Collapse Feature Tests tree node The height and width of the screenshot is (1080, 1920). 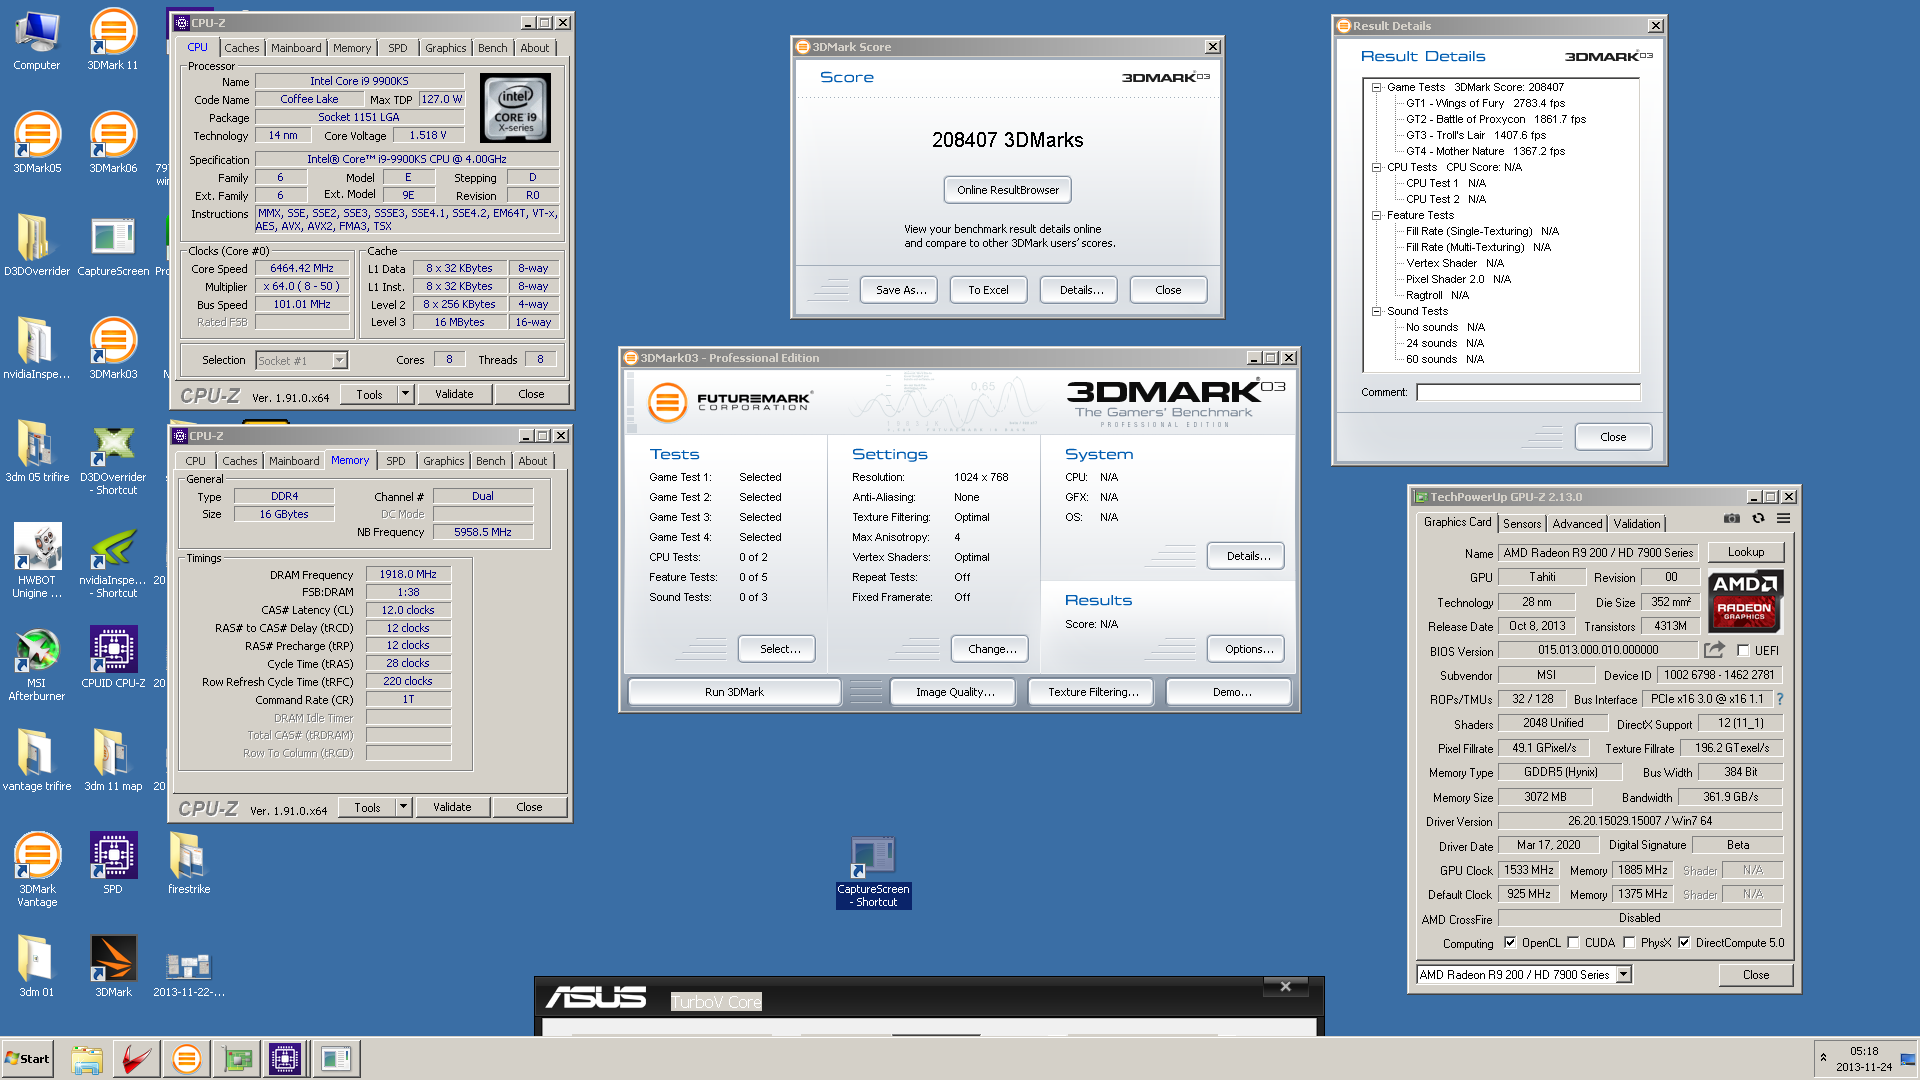(1376, 215)
